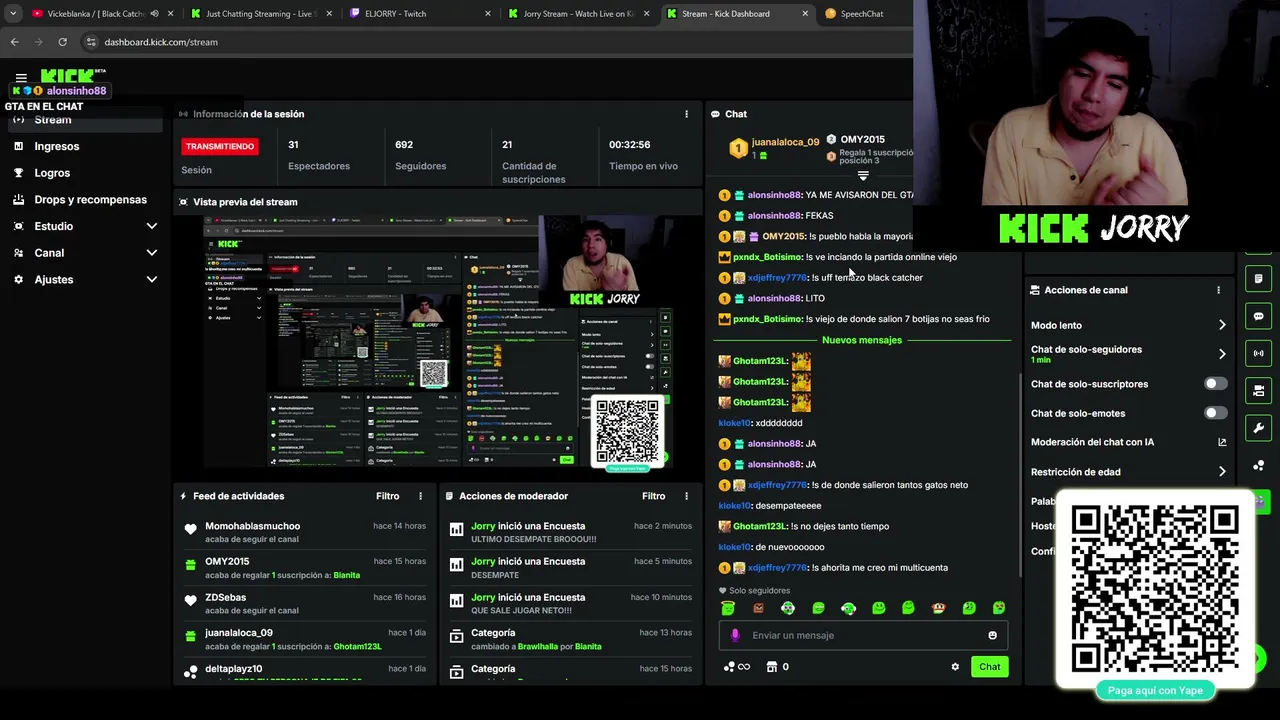Click the wrench icon in right rail

point(1258,428)
